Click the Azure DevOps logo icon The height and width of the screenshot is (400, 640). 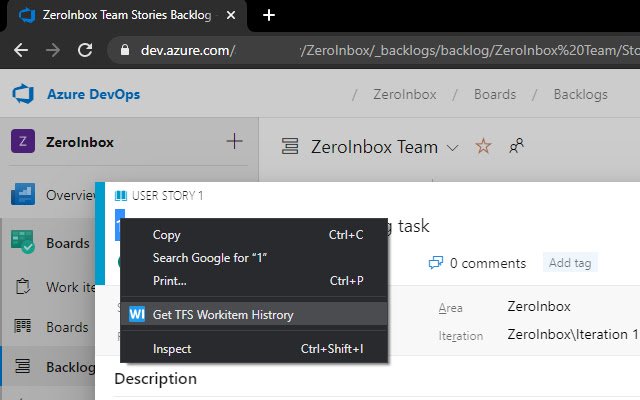pyautogui.click(x=23, y=94)
